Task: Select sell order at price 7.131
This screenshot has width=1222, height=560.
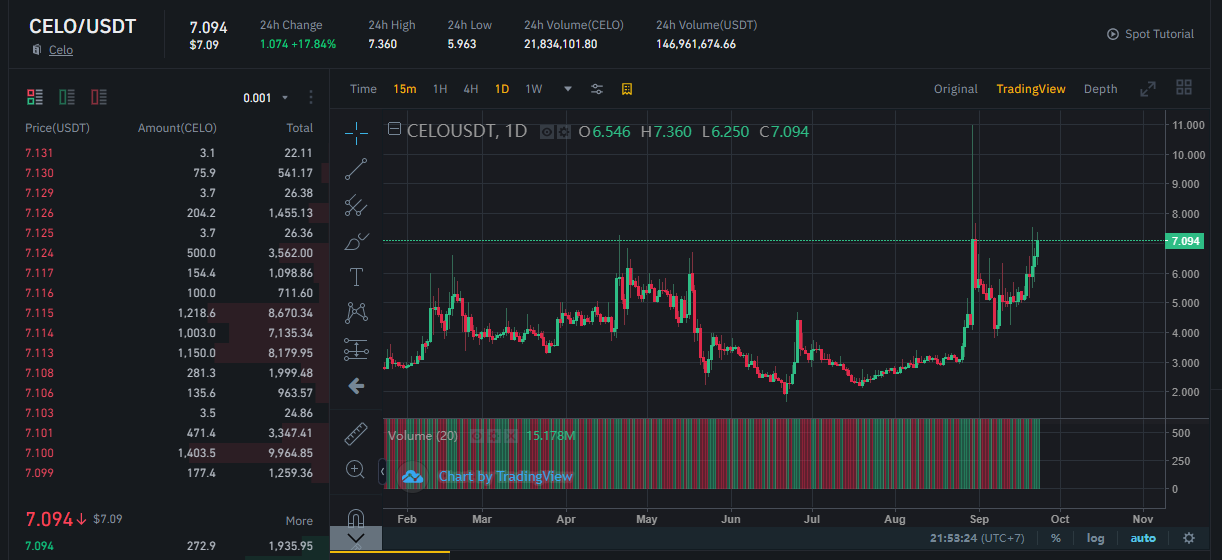Action: pyautogui.click(x=169, y=153)
